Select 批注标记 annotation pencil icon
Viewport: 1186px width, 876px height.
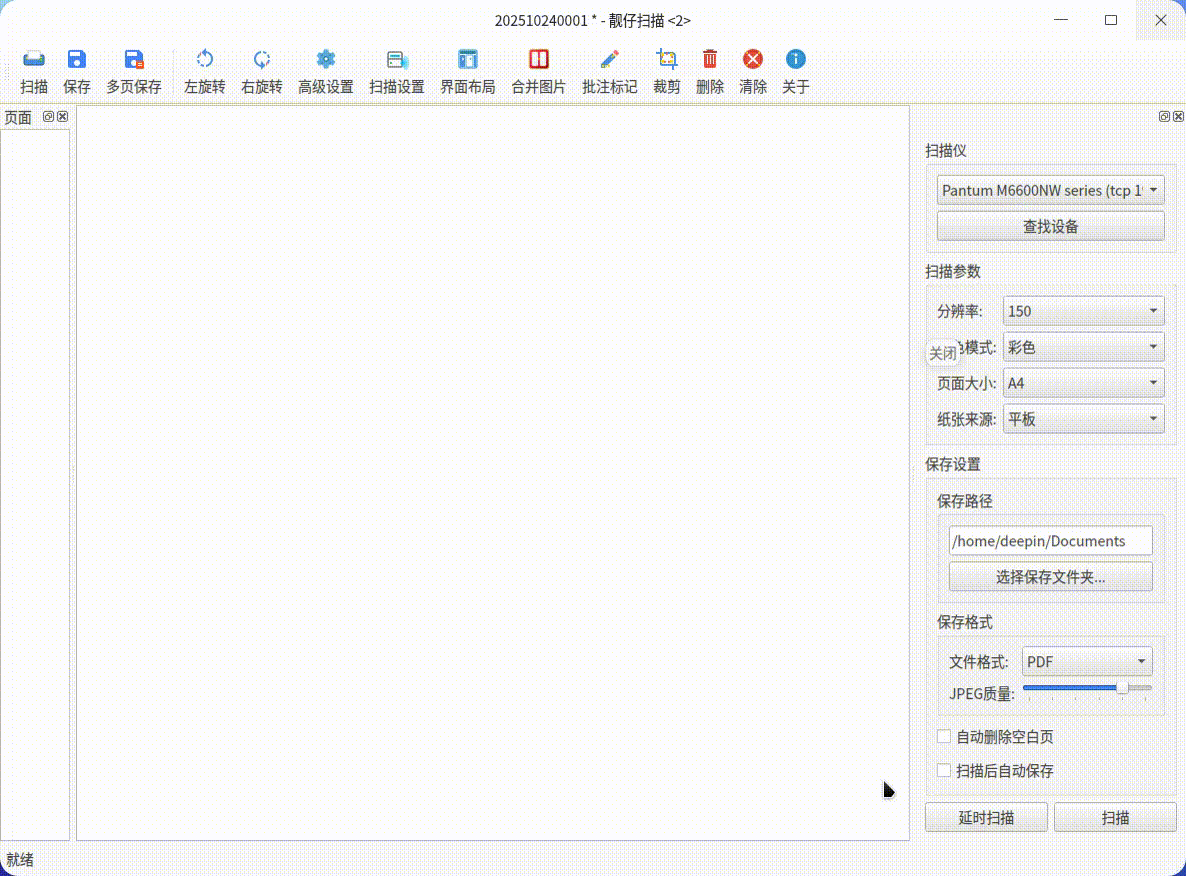click(x=610, y=60)
